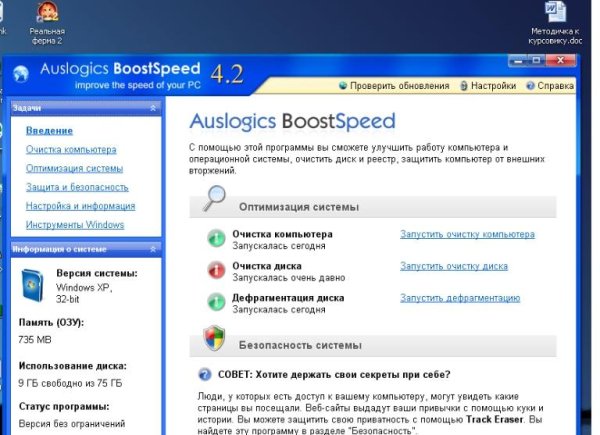Click the Версия без ограничений status text
The height and width of the screenshot is (435, 600).
(72, 424)
